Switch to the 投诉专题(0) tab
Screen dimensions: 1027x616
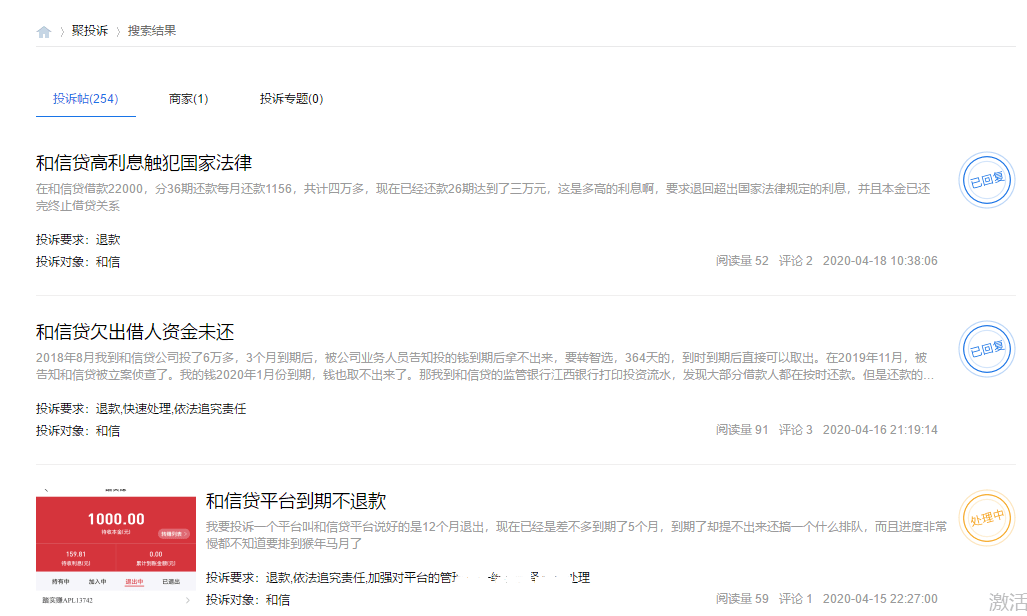tap(291, 98)
